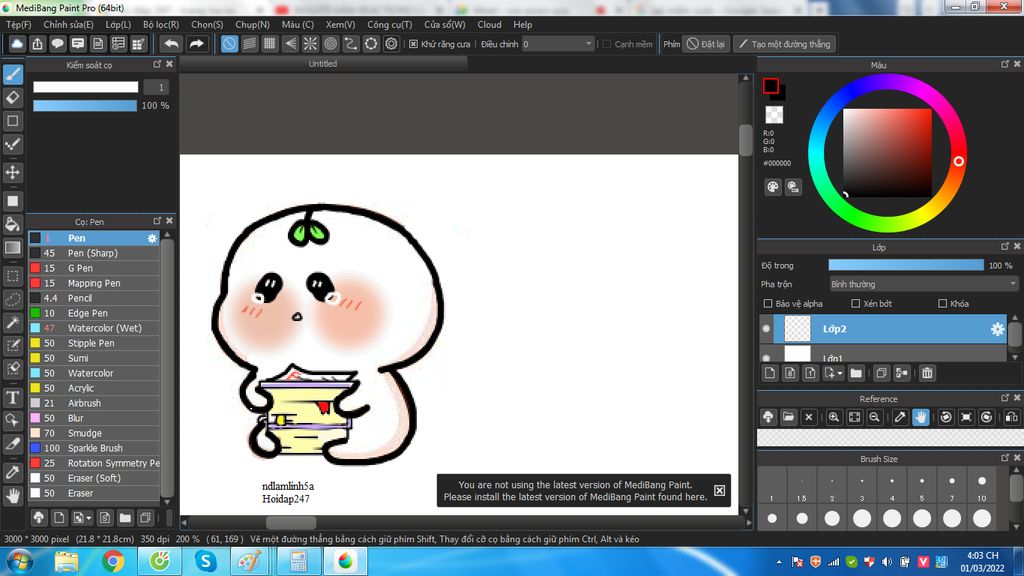Viewport: 1024px width, 576px height.
Task: Select the Magic Wand tool
Action: tap(13, 323)
